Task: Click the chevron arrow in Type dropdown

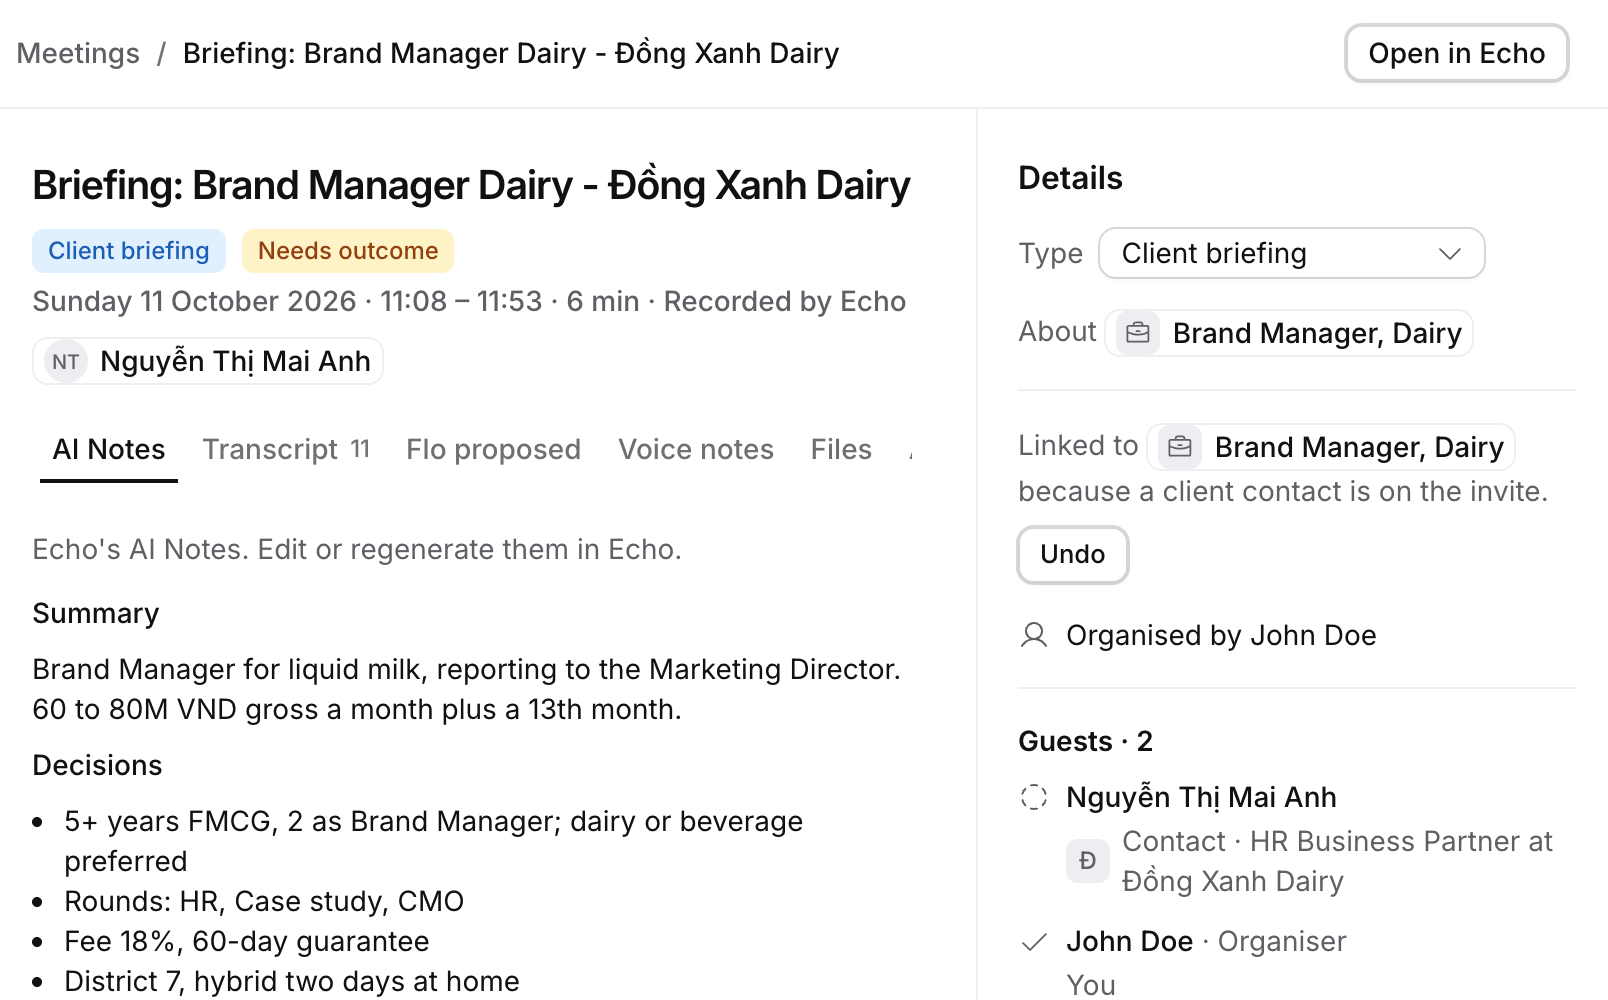Action: (1449, 254)
